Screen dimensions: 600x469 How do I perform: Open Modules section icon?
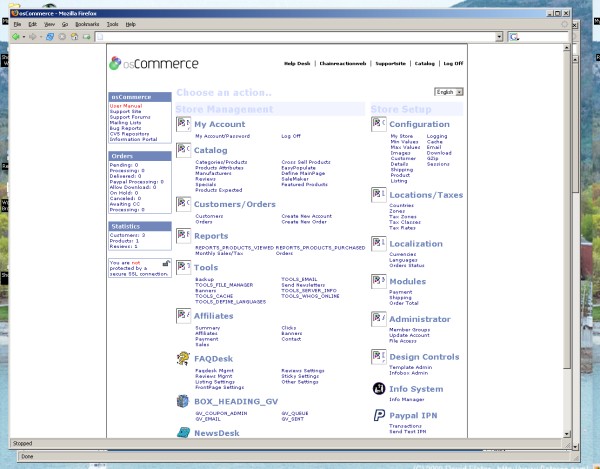pyautogui.click(x=378, y=281)
